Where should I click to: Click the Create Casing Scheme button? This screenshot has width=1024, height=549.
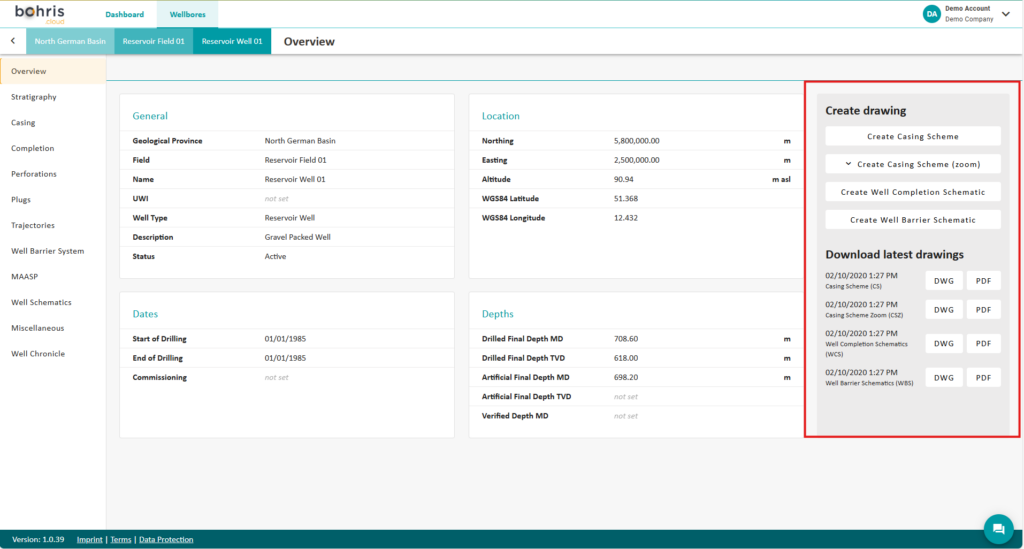[x=912, y=136]
